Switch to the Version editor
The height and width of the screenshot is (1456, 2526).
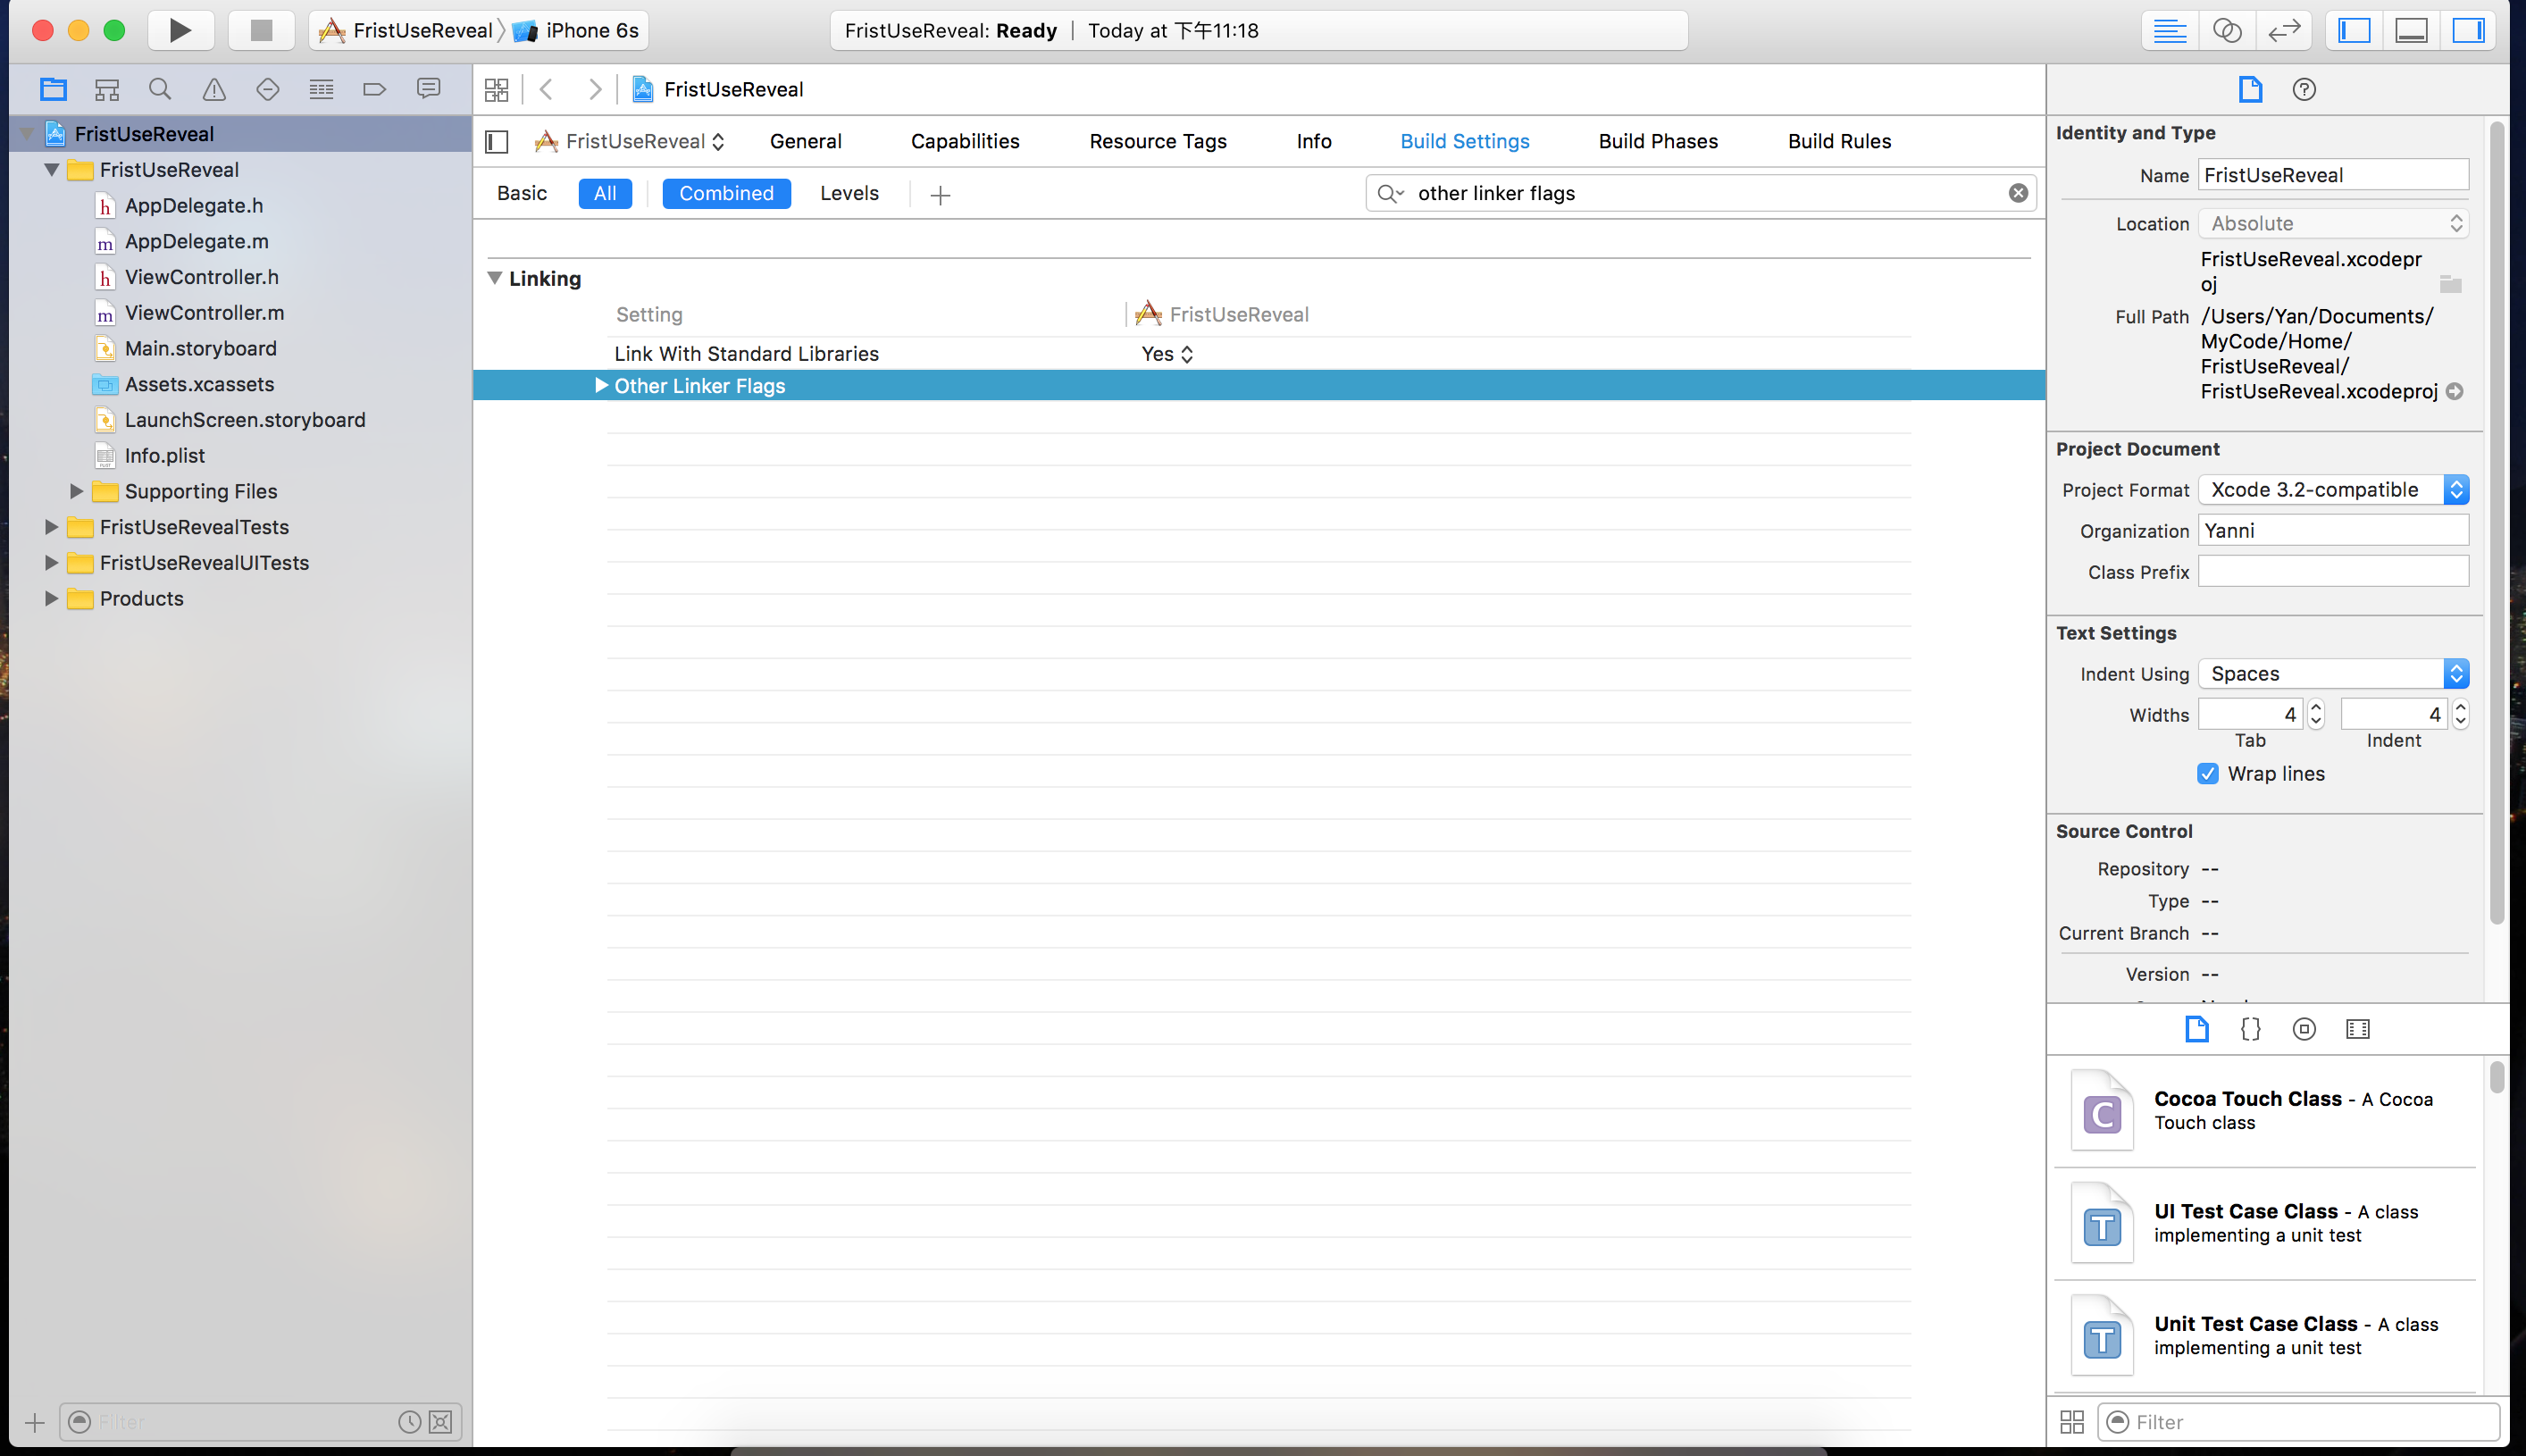[x=2284, y=30]
